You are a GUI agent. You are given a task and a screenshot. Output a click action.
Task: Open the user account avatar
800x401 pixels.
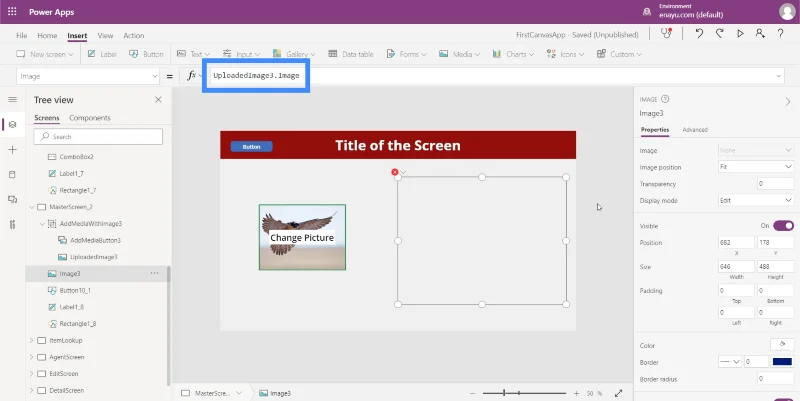(787, 11)
